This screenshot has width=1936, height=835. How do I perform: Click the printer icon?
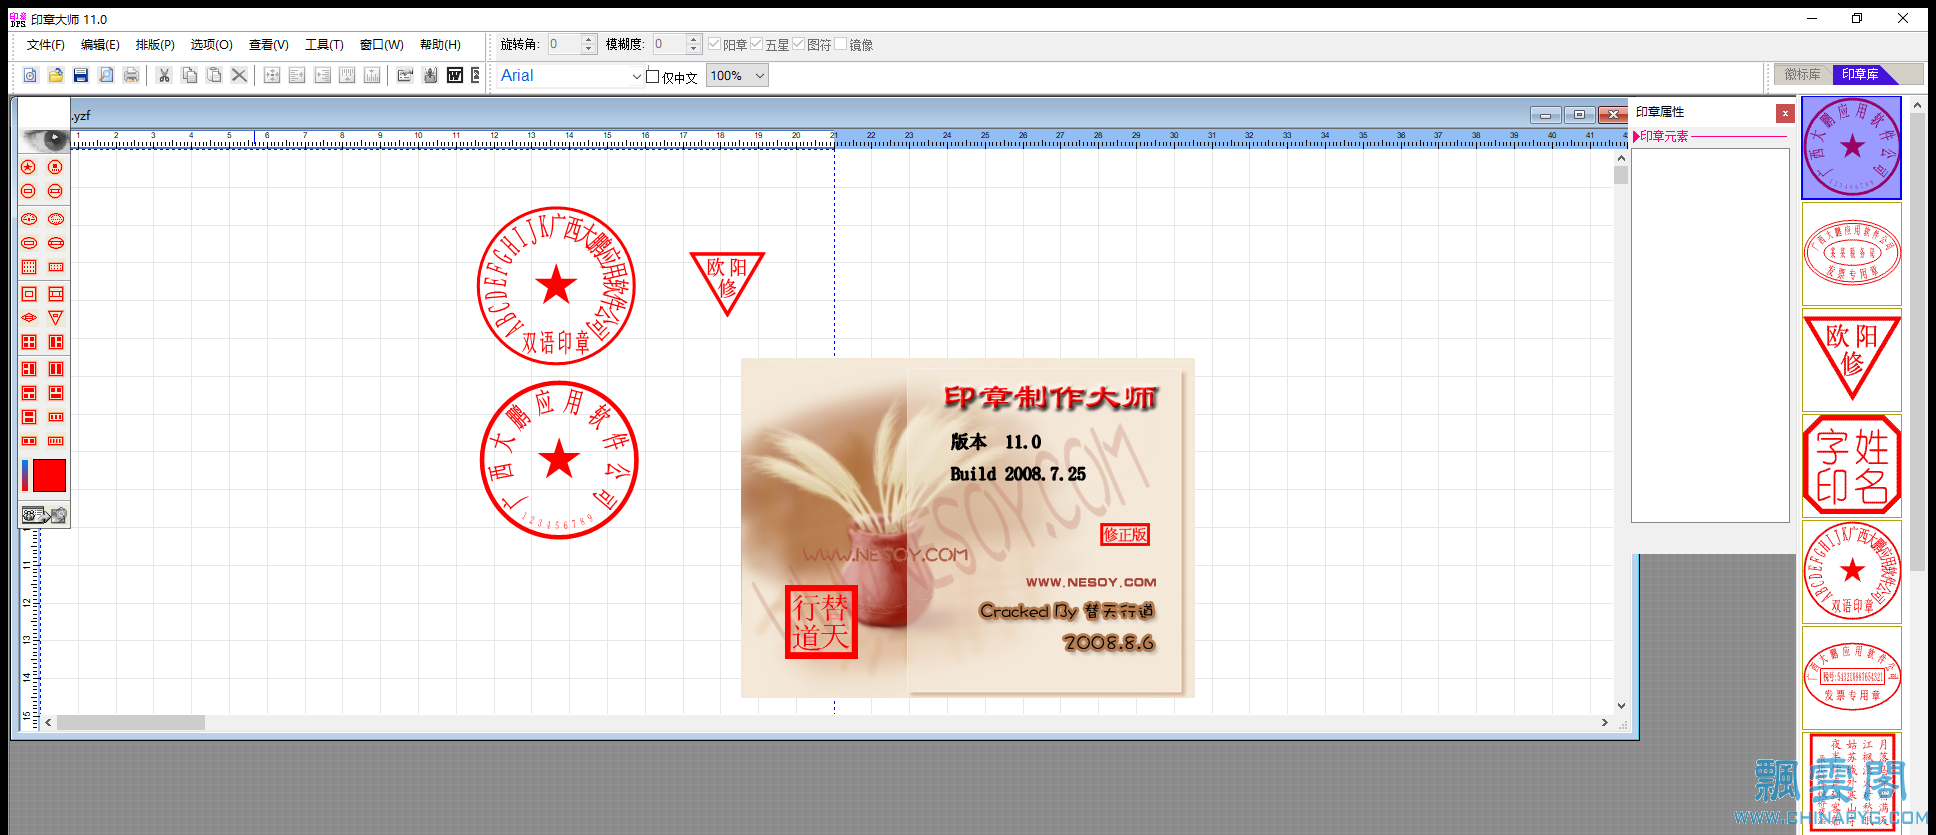(131, 75)
